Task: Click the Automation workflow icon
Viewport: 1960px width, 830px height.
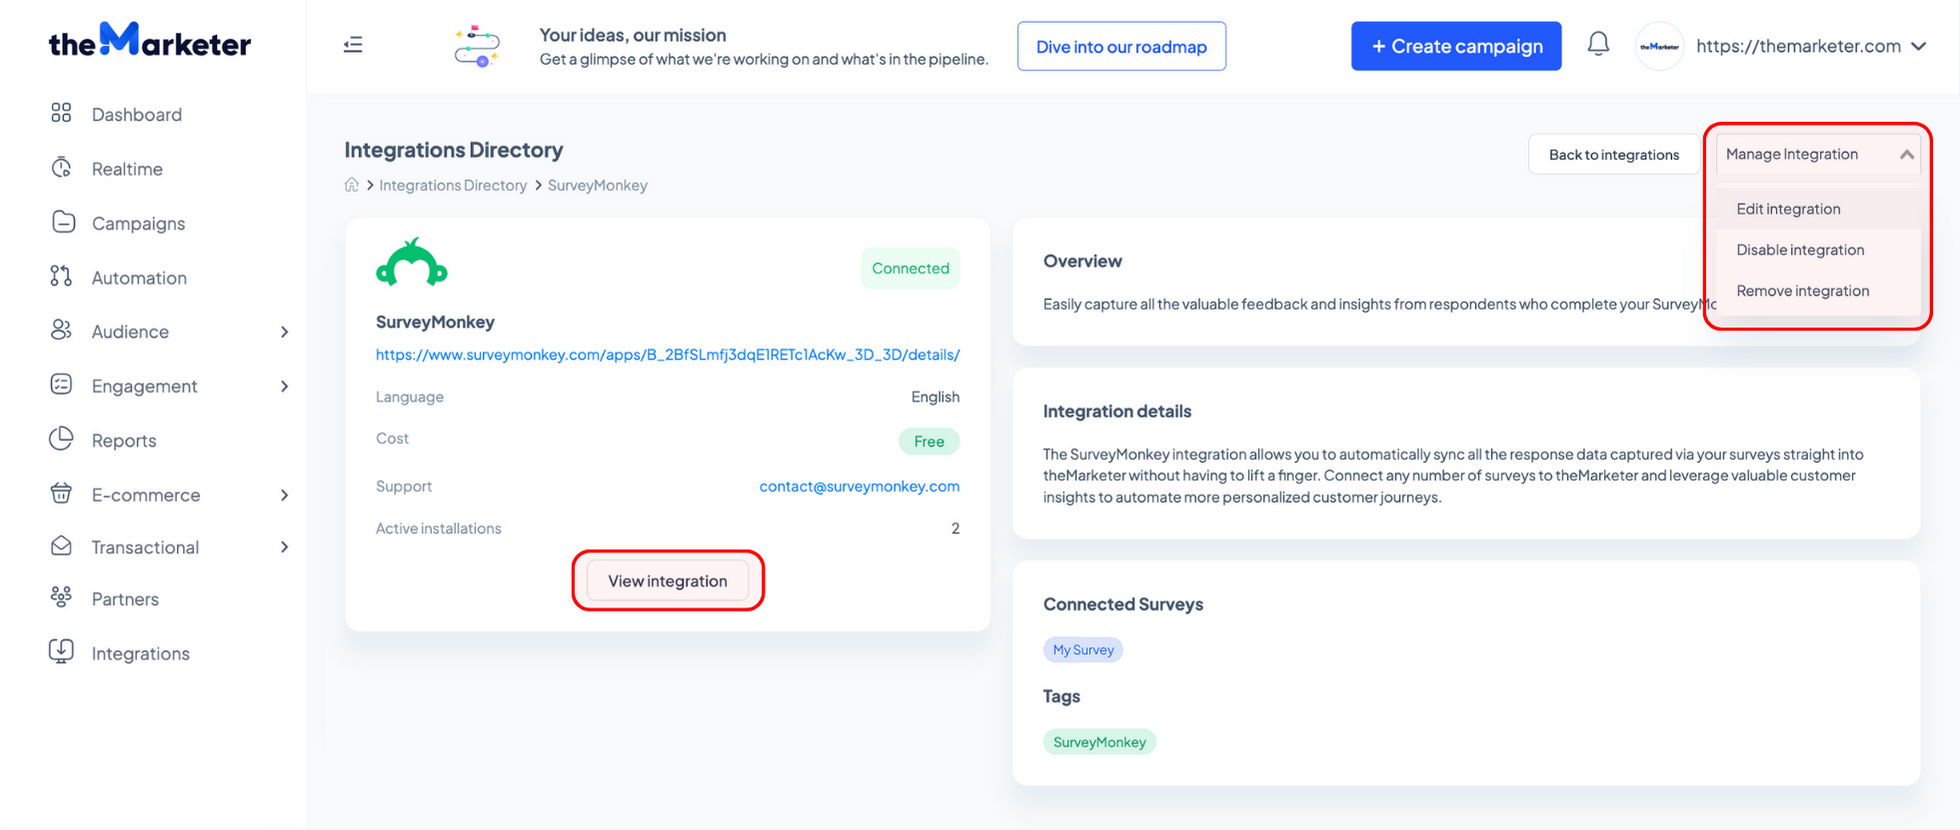Action: pos(61,277)
